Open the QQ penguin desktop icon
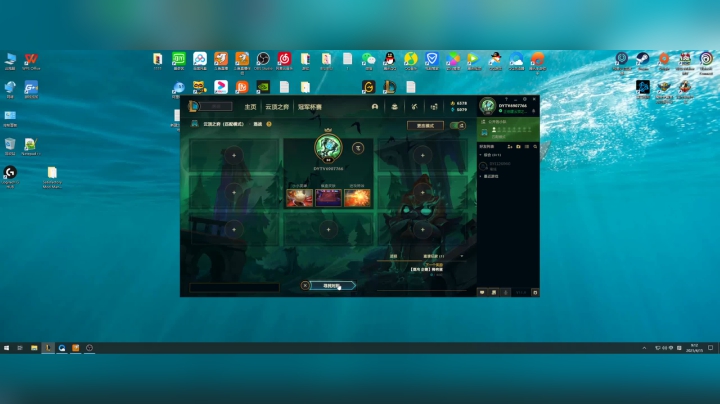720x404 pixels. (389, 59)
